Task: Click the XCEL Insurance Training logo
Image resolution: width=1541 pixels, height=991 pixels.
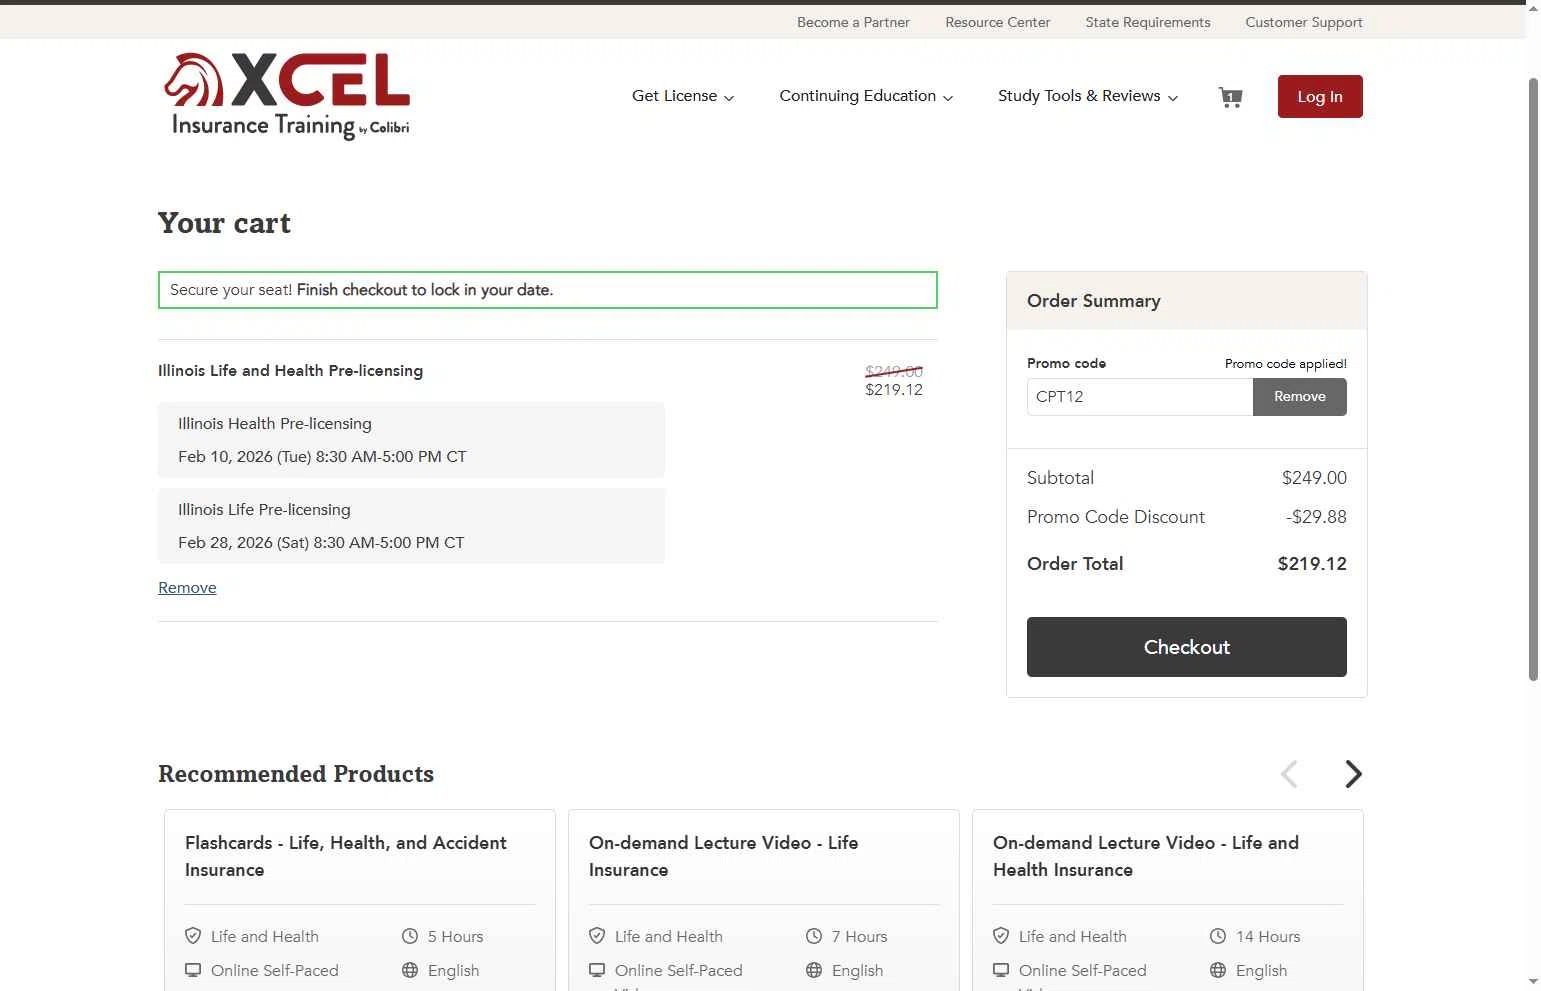Action: point(287,96)
